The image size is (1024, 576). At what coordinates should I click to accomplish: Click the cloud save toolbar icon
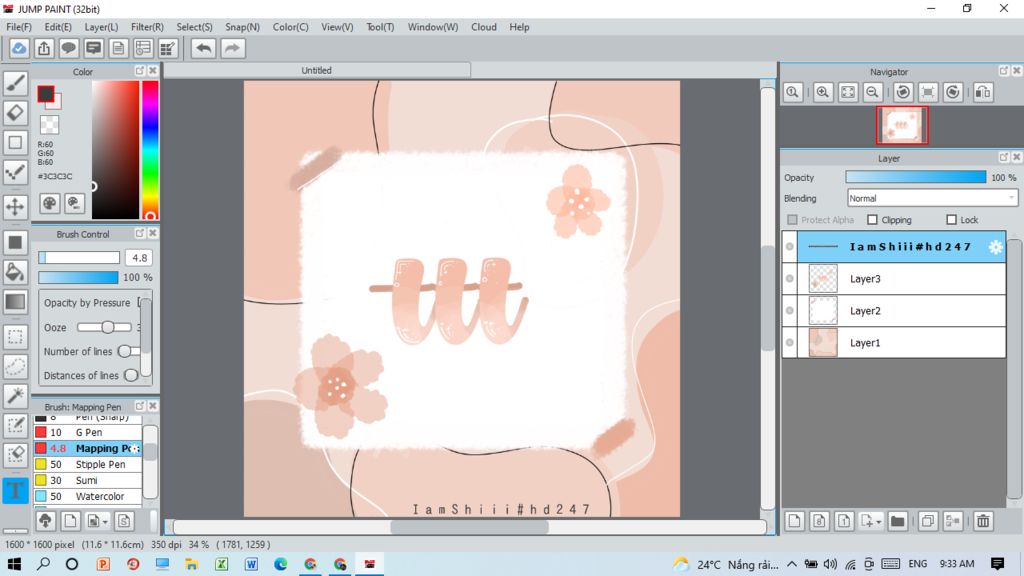pos(19,48)
